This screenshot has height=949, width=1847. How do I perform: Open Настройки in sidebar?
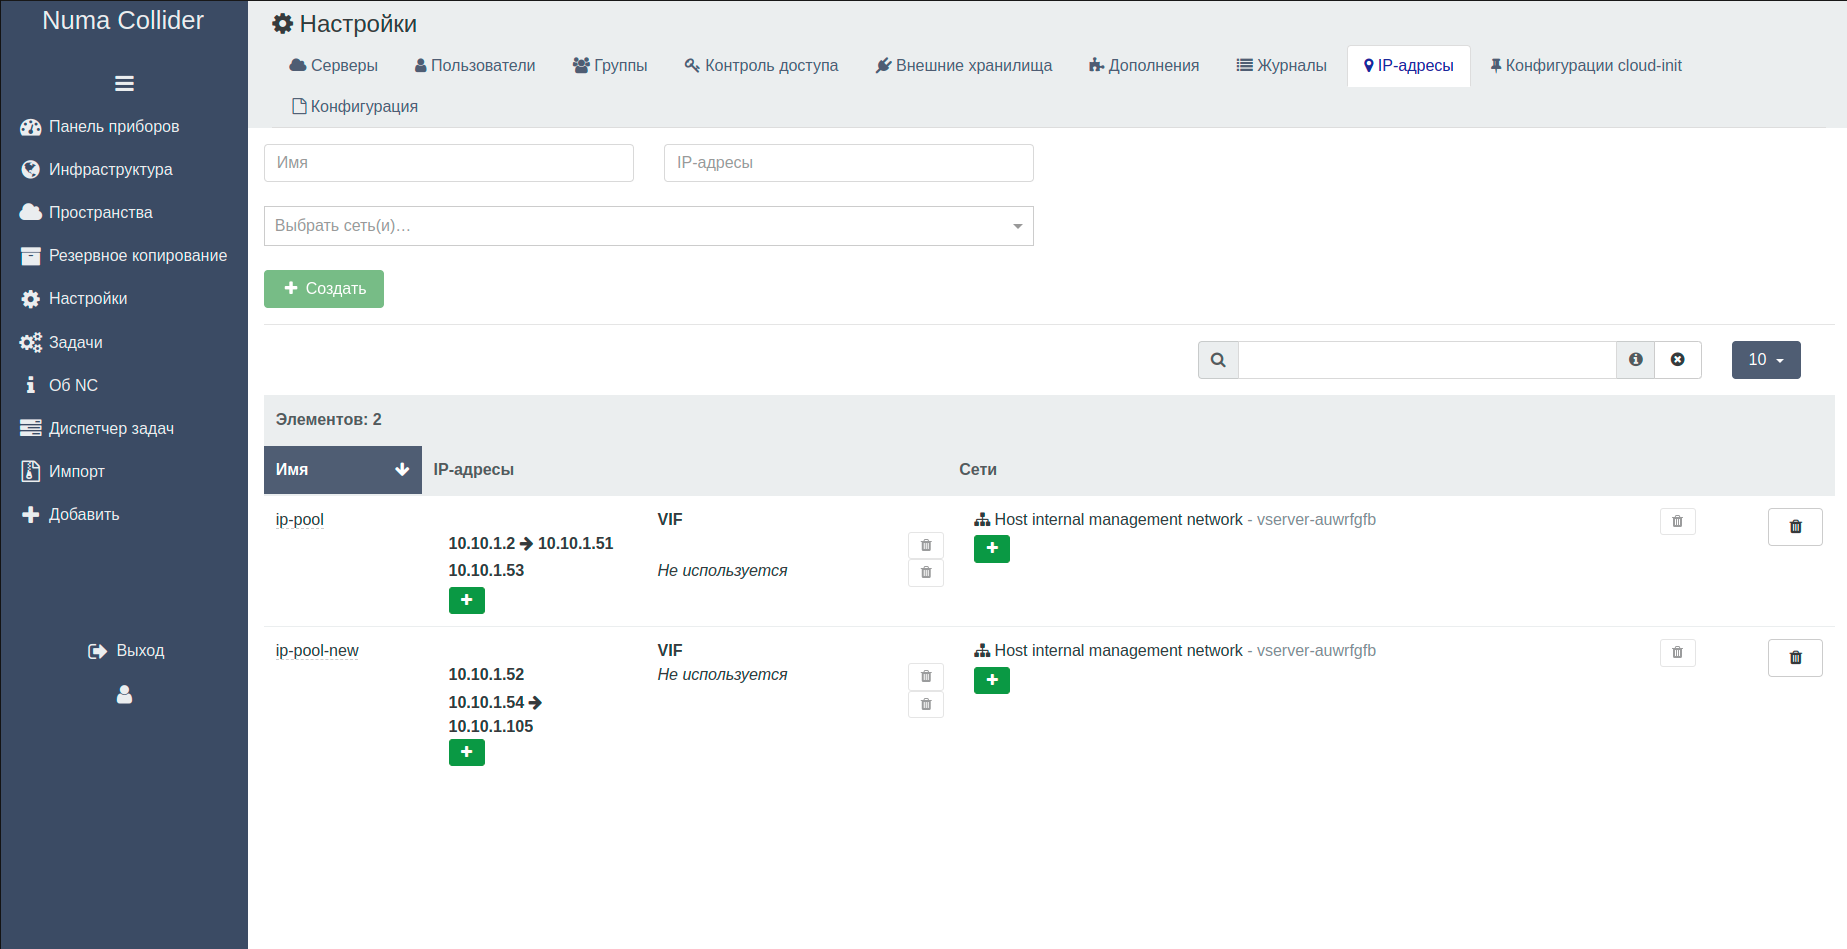(74, 299)
